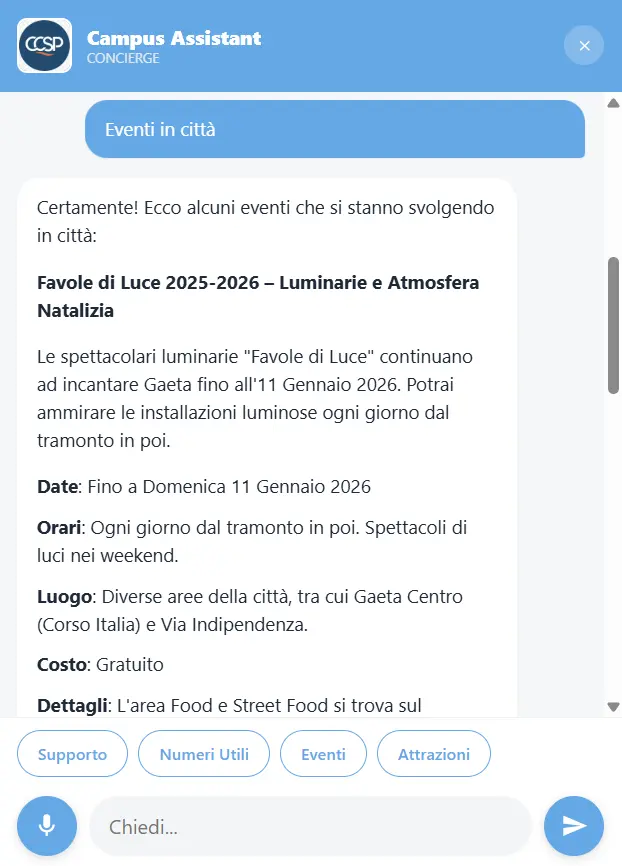This screenshot has height=866, width=622.
Task: Click the Costo: Gratuito line
Action: (x=100, y=664)
